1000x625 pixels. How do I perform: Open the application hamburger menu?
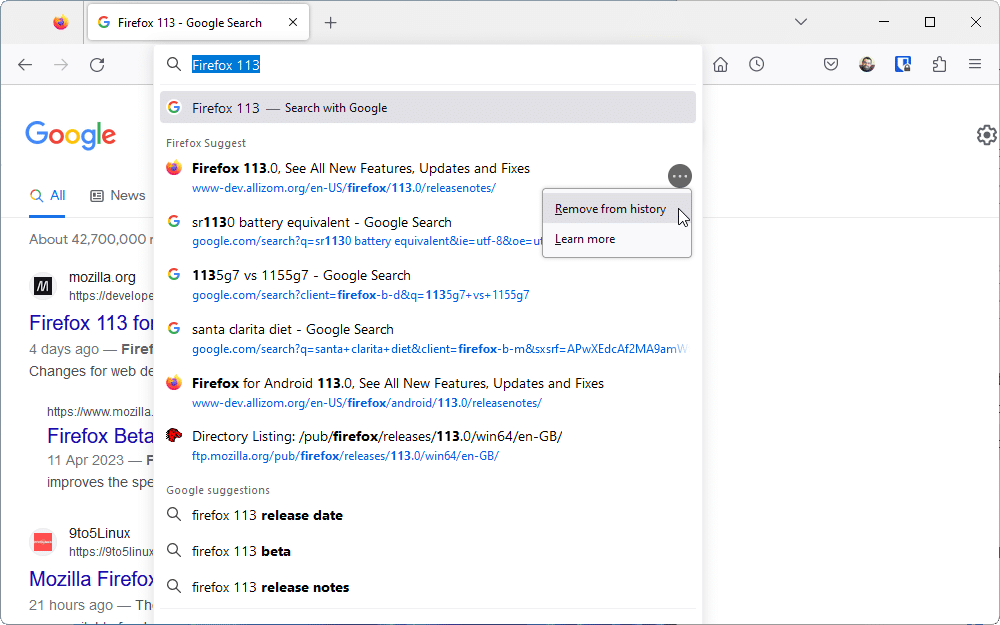tap(975, 64)
